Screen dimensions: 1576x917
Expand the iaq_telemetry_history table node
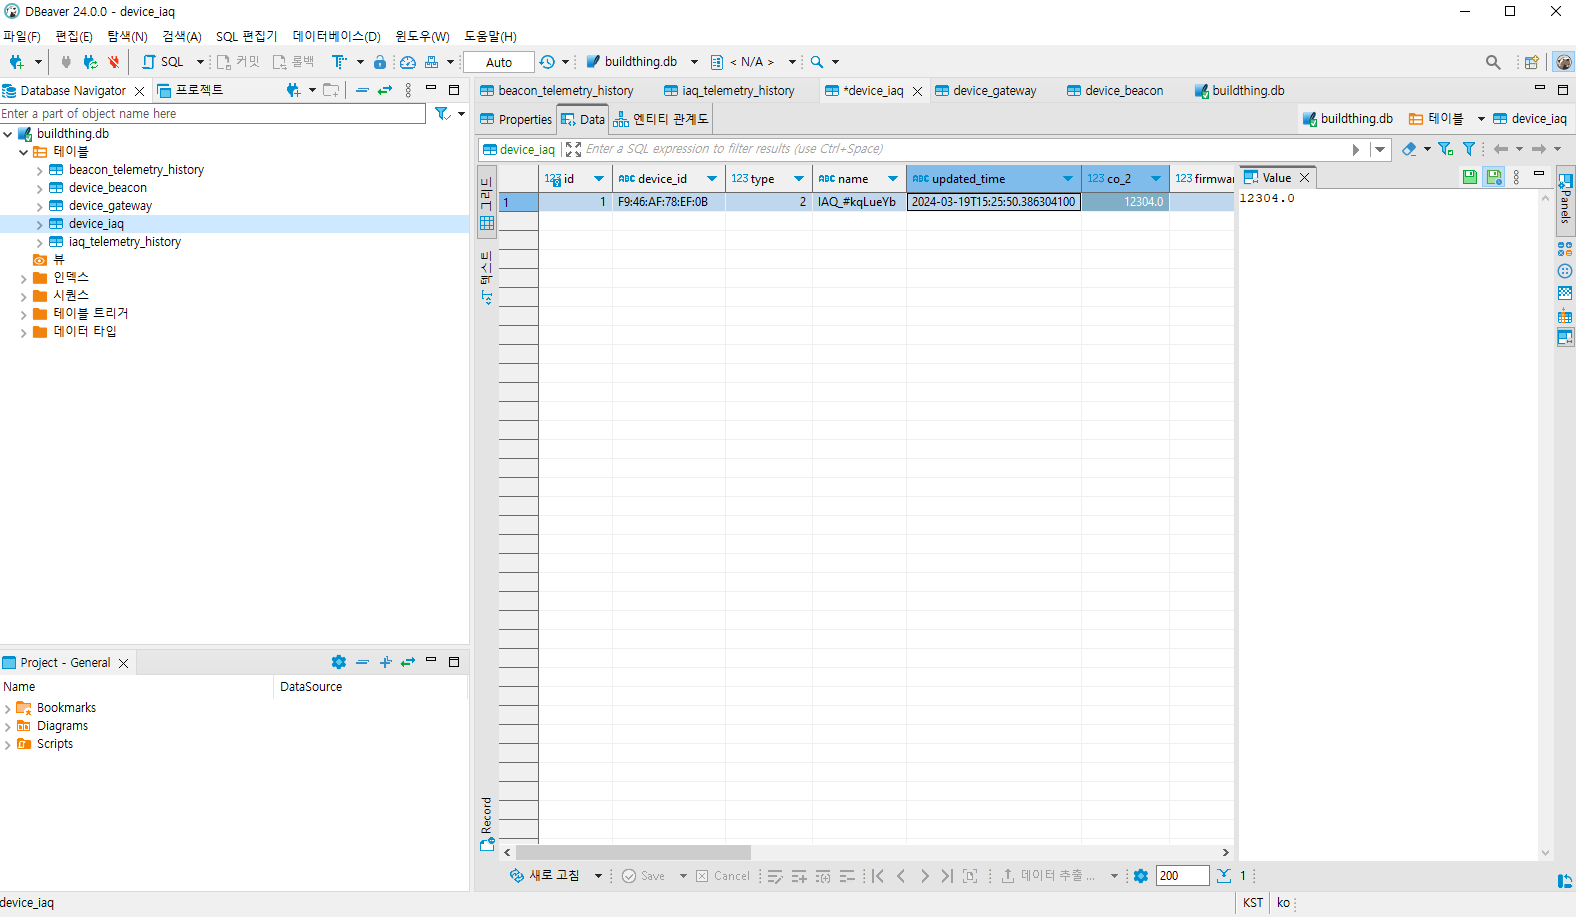tap(39, 242)
